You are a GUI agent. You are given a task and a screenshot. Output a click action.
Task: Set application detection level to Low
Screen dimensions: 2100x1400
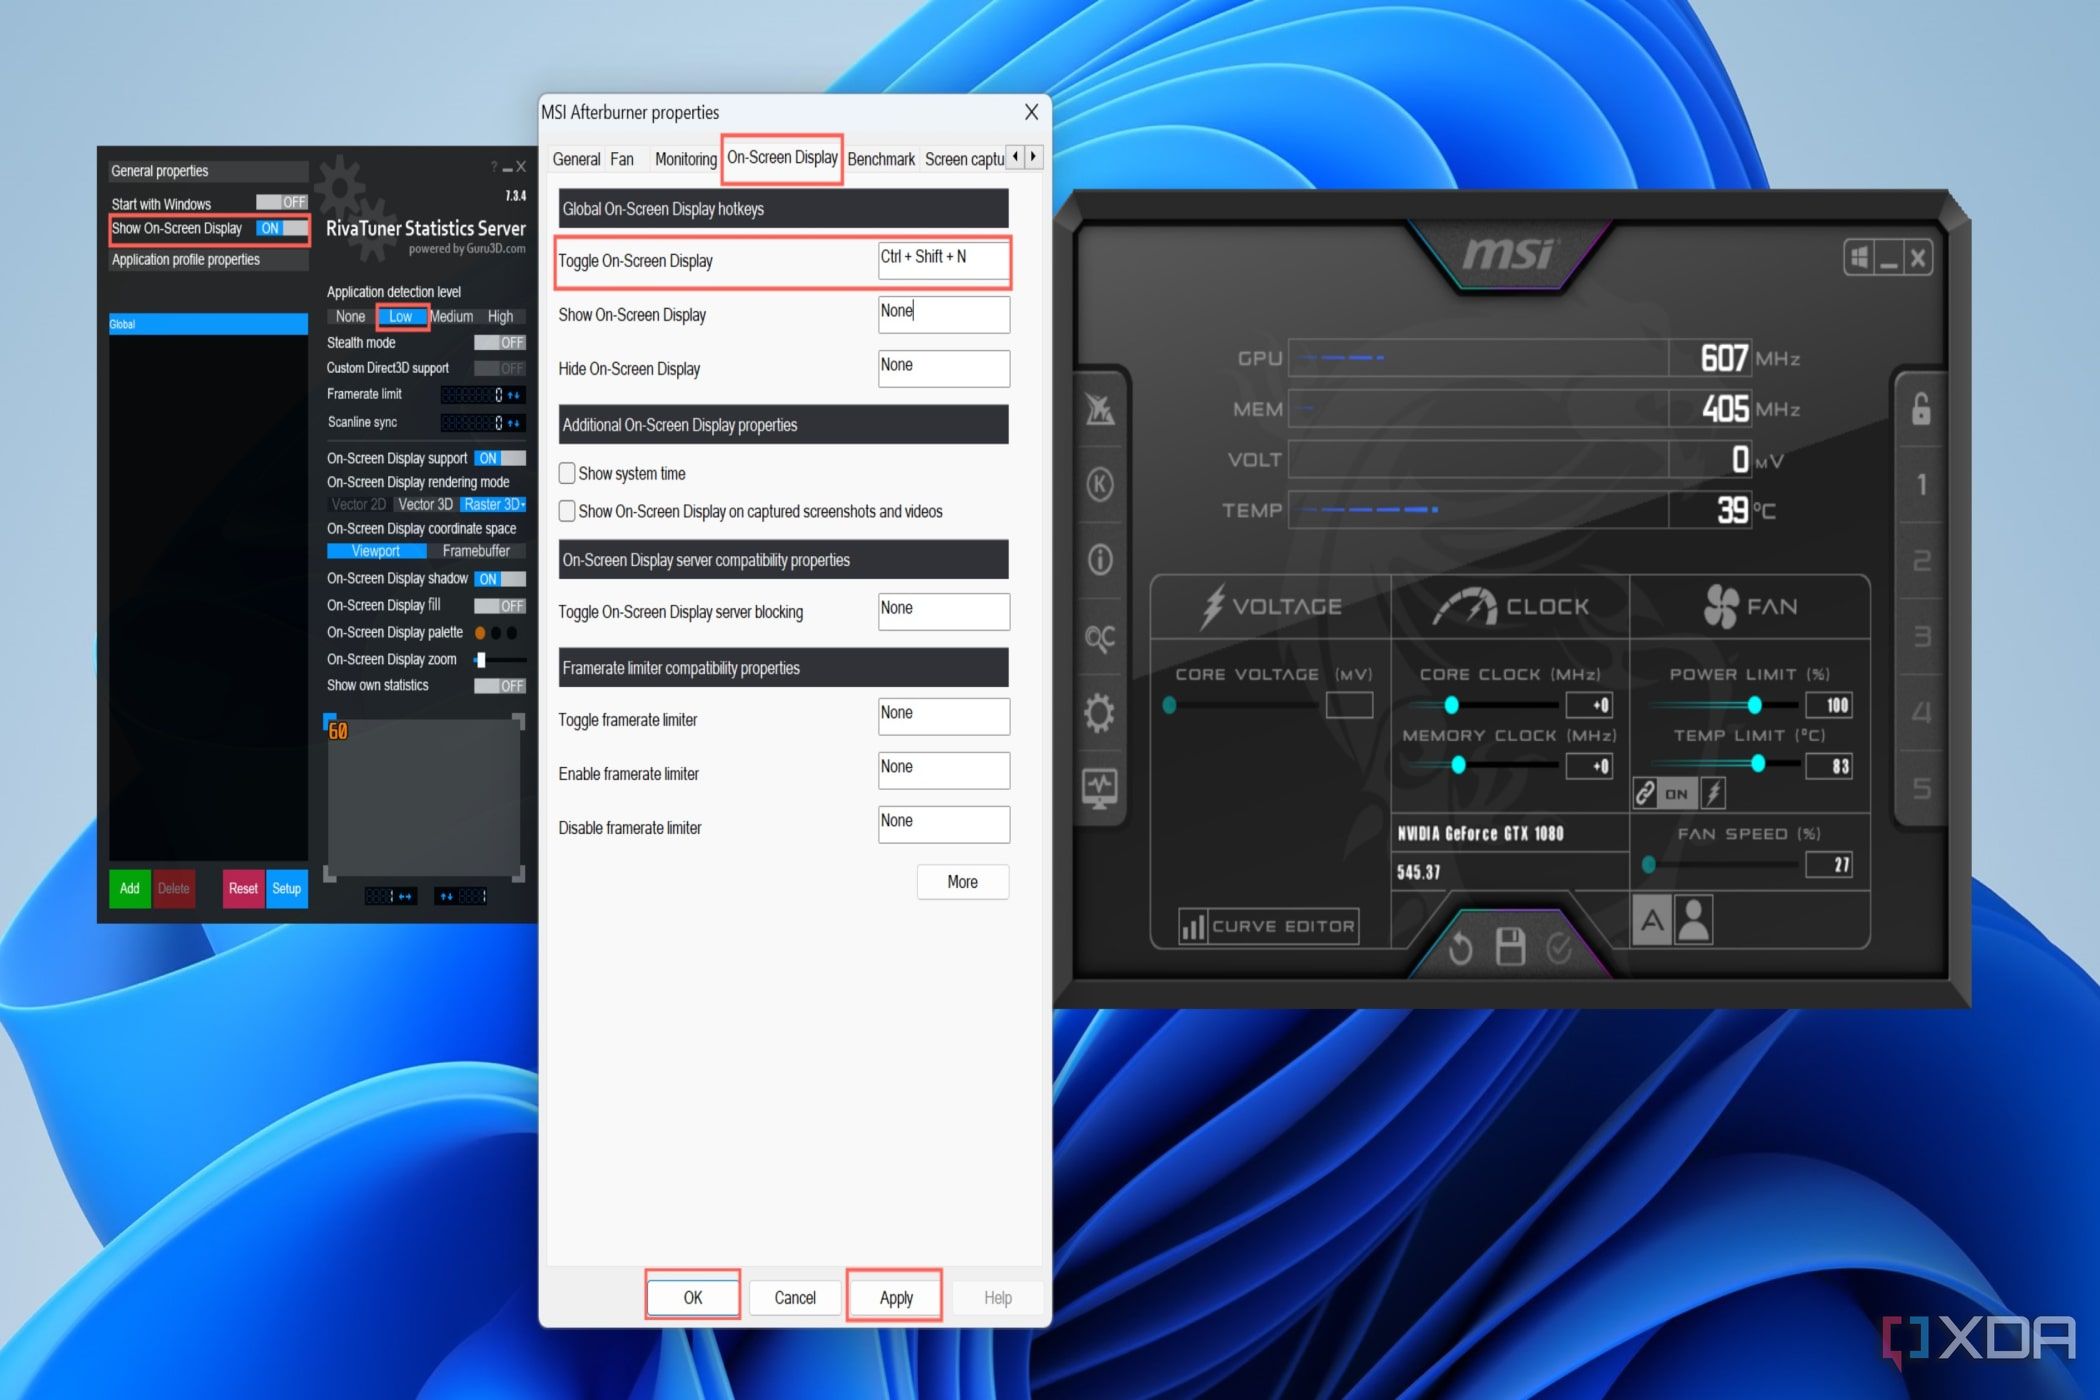pos(401,316)
